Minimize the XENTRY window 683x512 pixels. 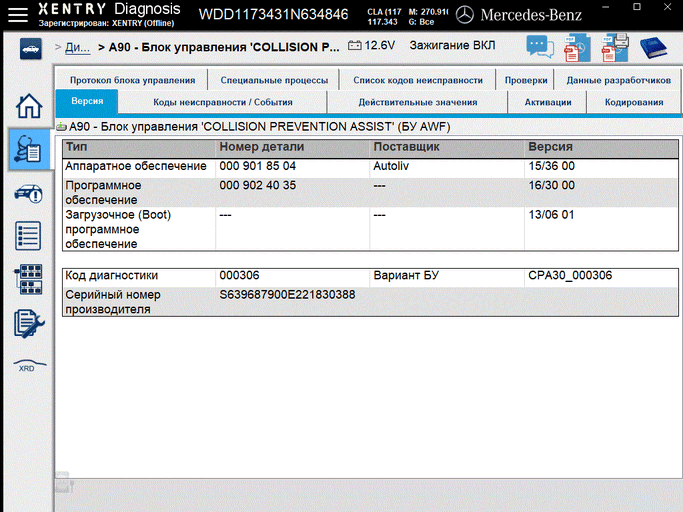click(x=606, y=7)
